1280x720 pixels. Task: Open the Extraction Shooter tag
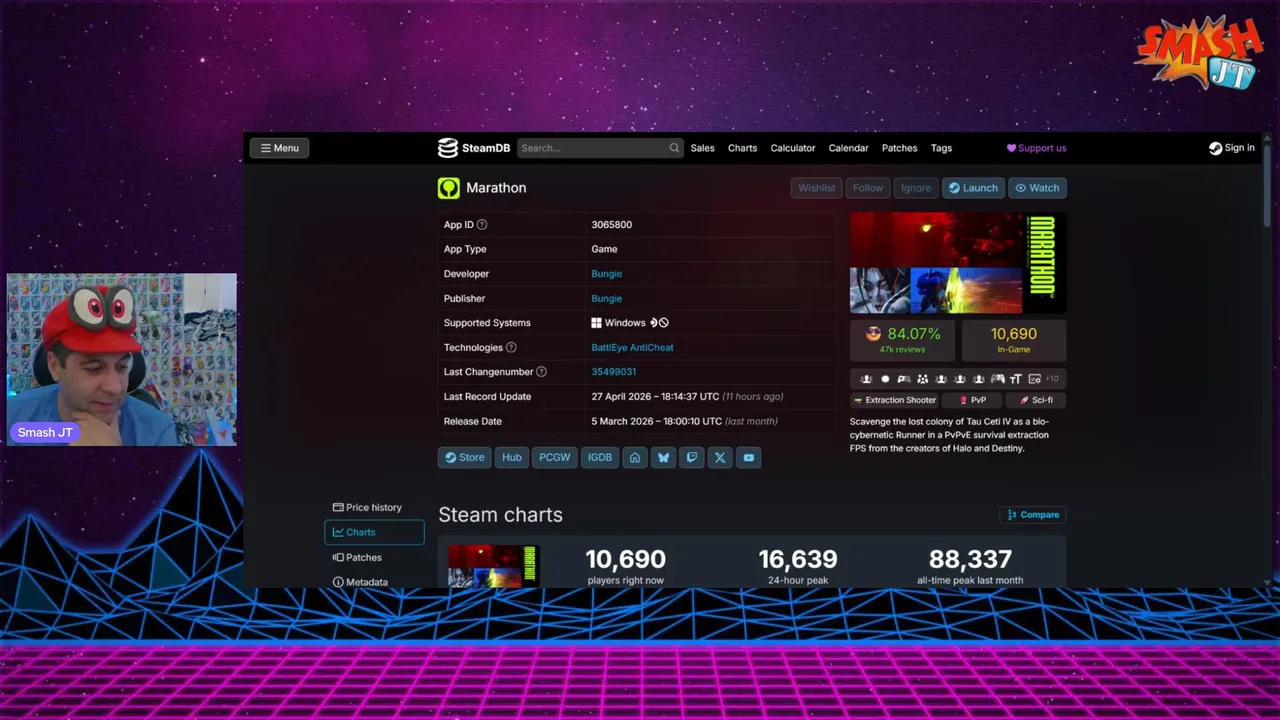pos(894,400)
